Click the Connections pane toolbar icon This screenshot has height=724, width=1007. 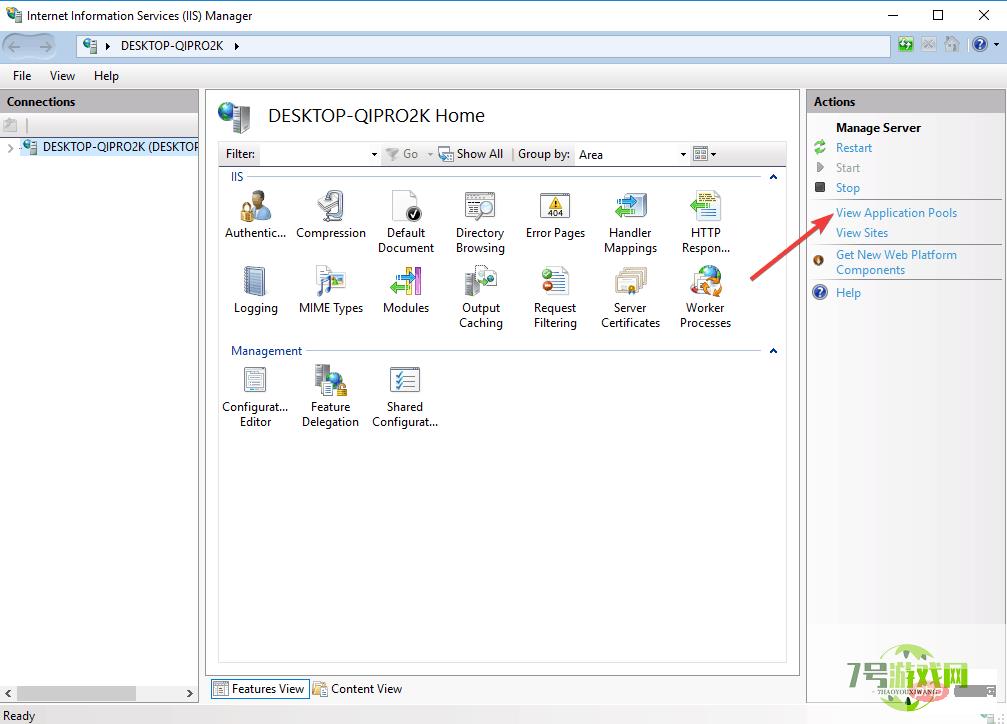pos(10,125)
